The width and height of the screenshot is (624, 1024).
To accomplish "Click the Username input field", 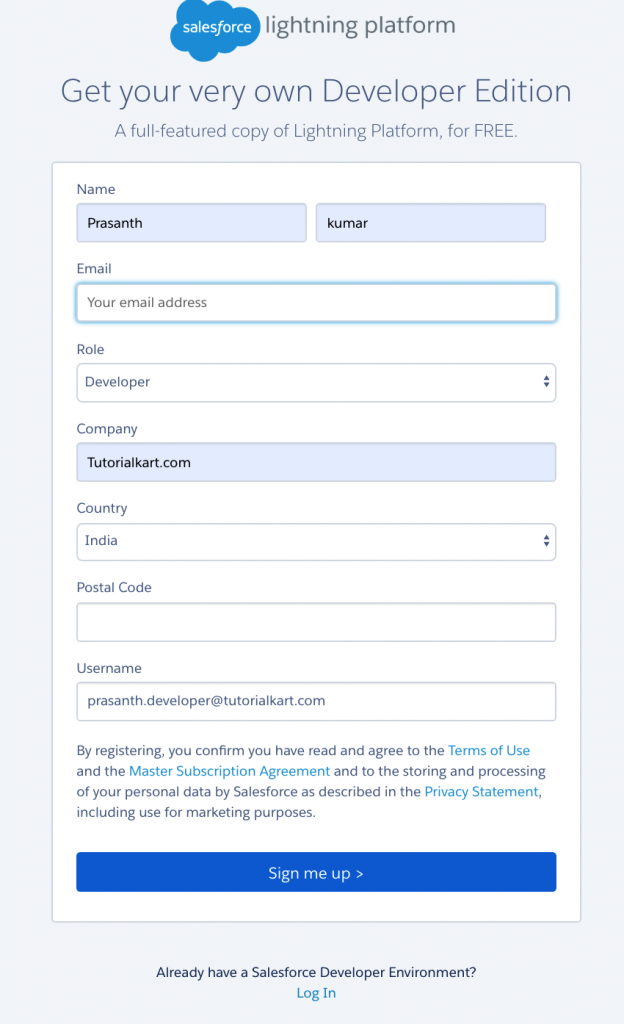I will click(316, 701).
